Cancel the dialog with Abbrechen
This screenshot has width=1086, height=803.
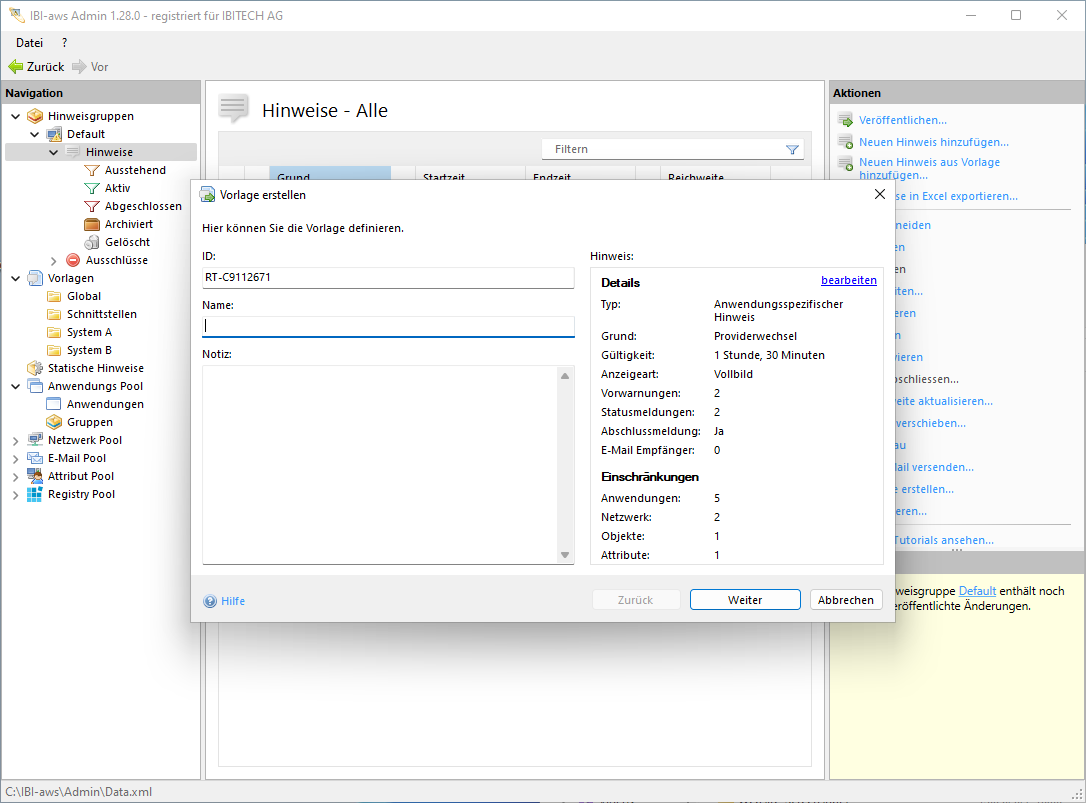click(846, 600)
